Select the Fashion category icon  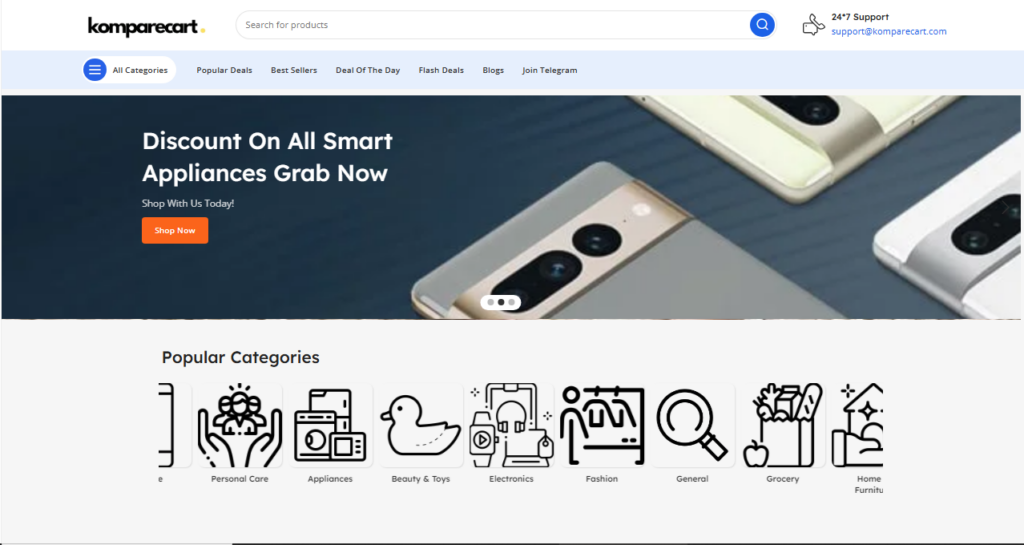(602, 426)
